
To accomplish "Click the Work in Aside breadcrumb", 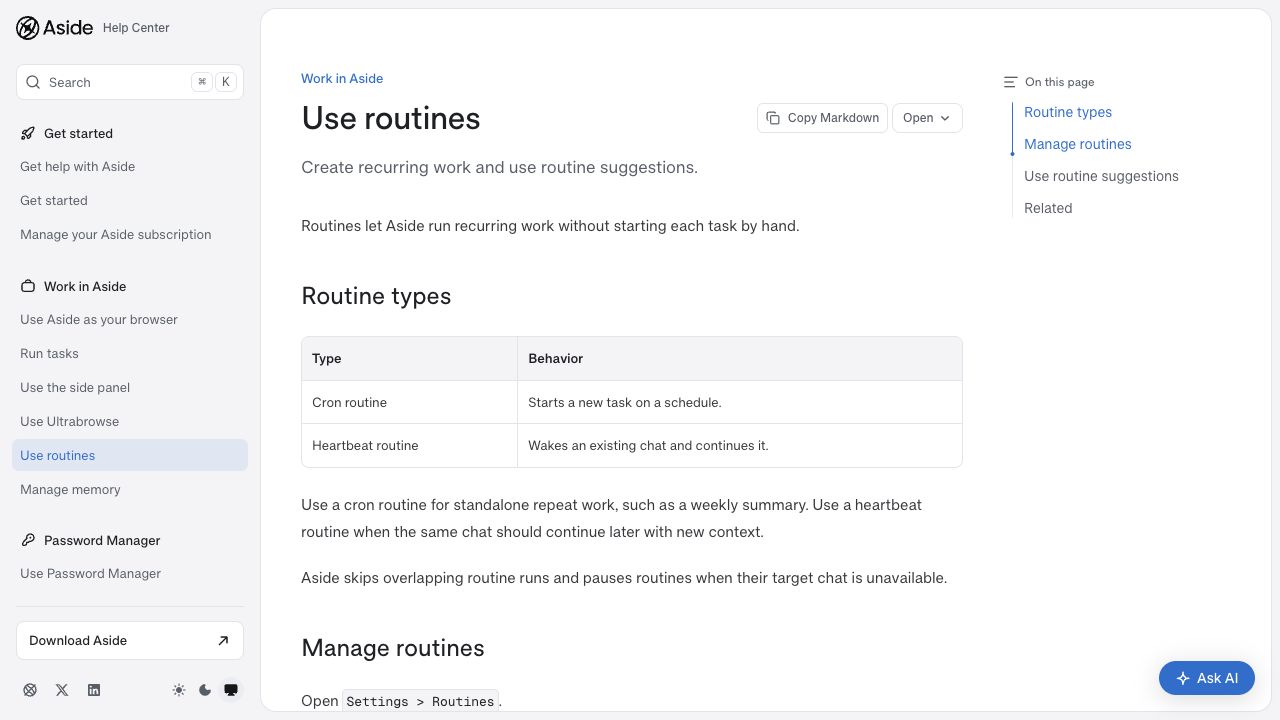I will click(x=342, y=79).
